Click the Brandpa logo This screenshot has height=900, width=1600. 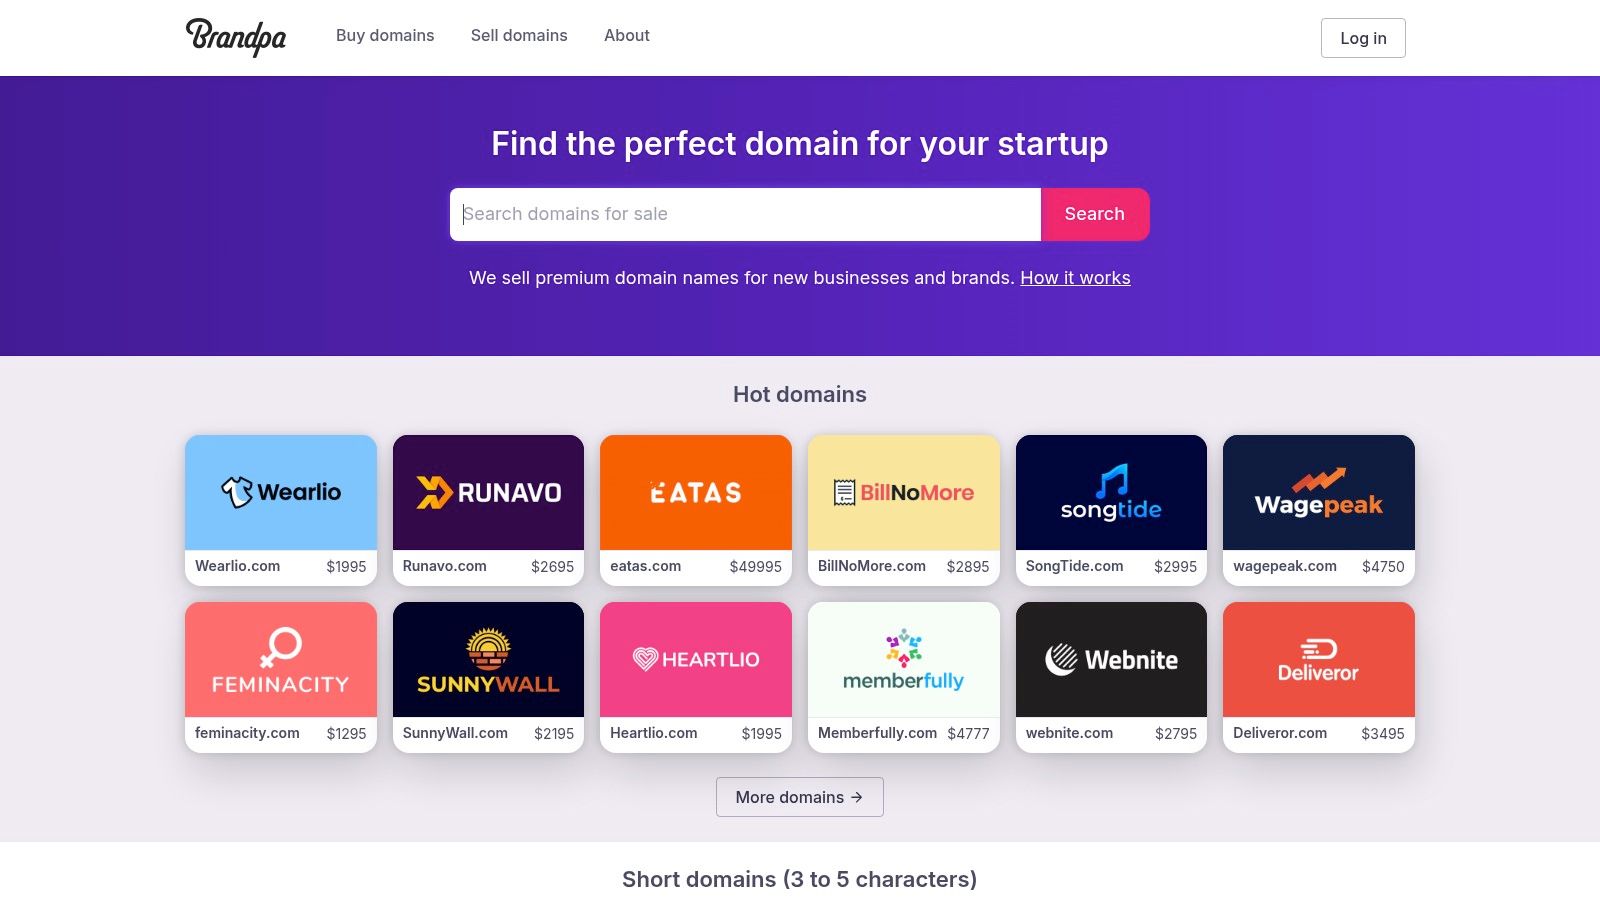pos(236,37)
